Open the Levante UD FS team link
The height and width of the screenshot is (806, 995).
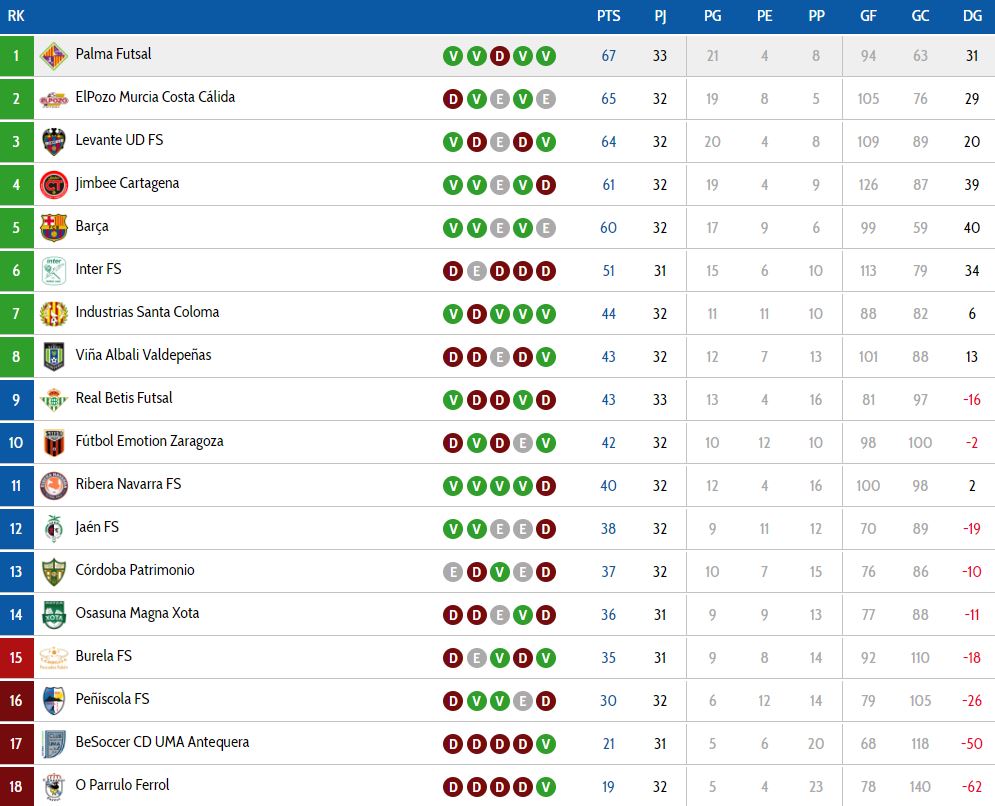click(x=119, y=140)
